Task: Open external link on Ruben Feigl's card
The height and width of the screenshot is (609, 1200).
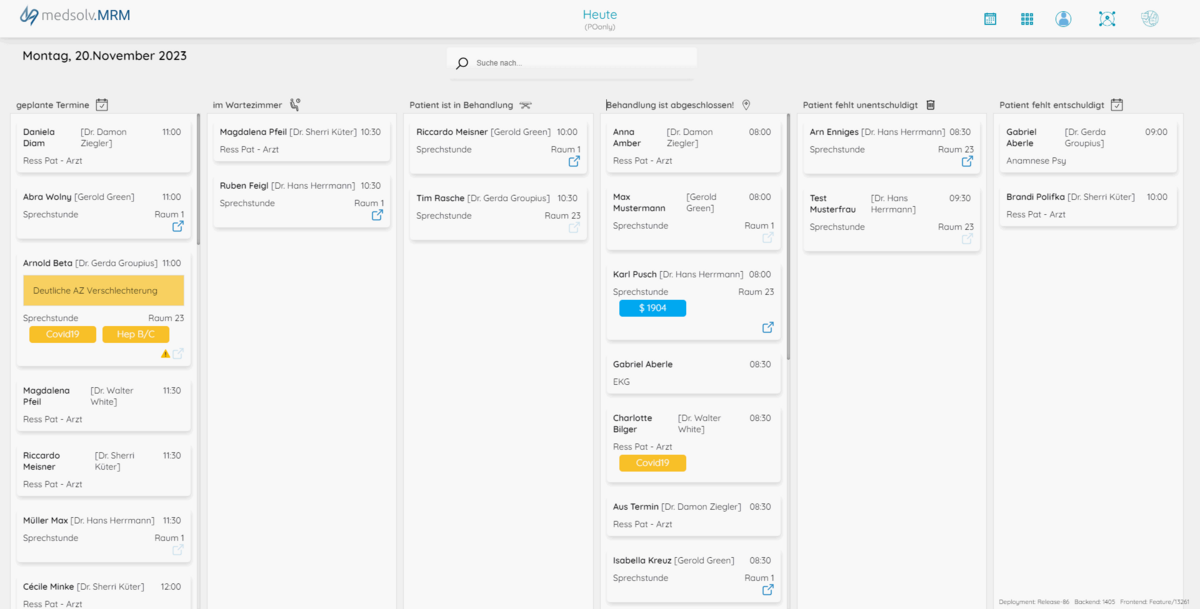Action: tap(377, 215)
